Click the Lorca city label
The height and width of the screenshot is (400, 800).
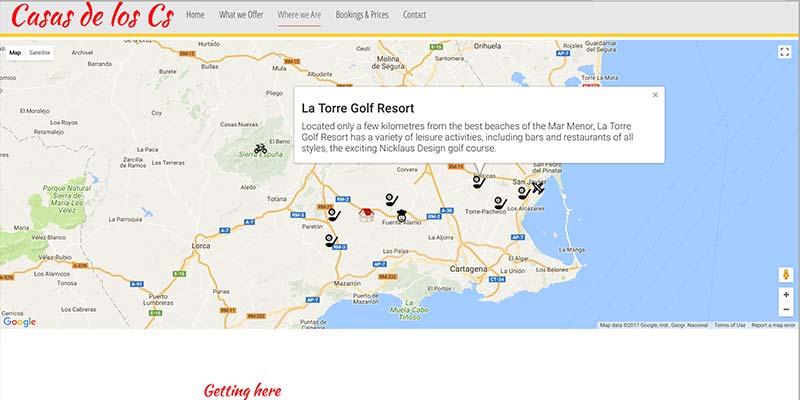coord(201,246)
